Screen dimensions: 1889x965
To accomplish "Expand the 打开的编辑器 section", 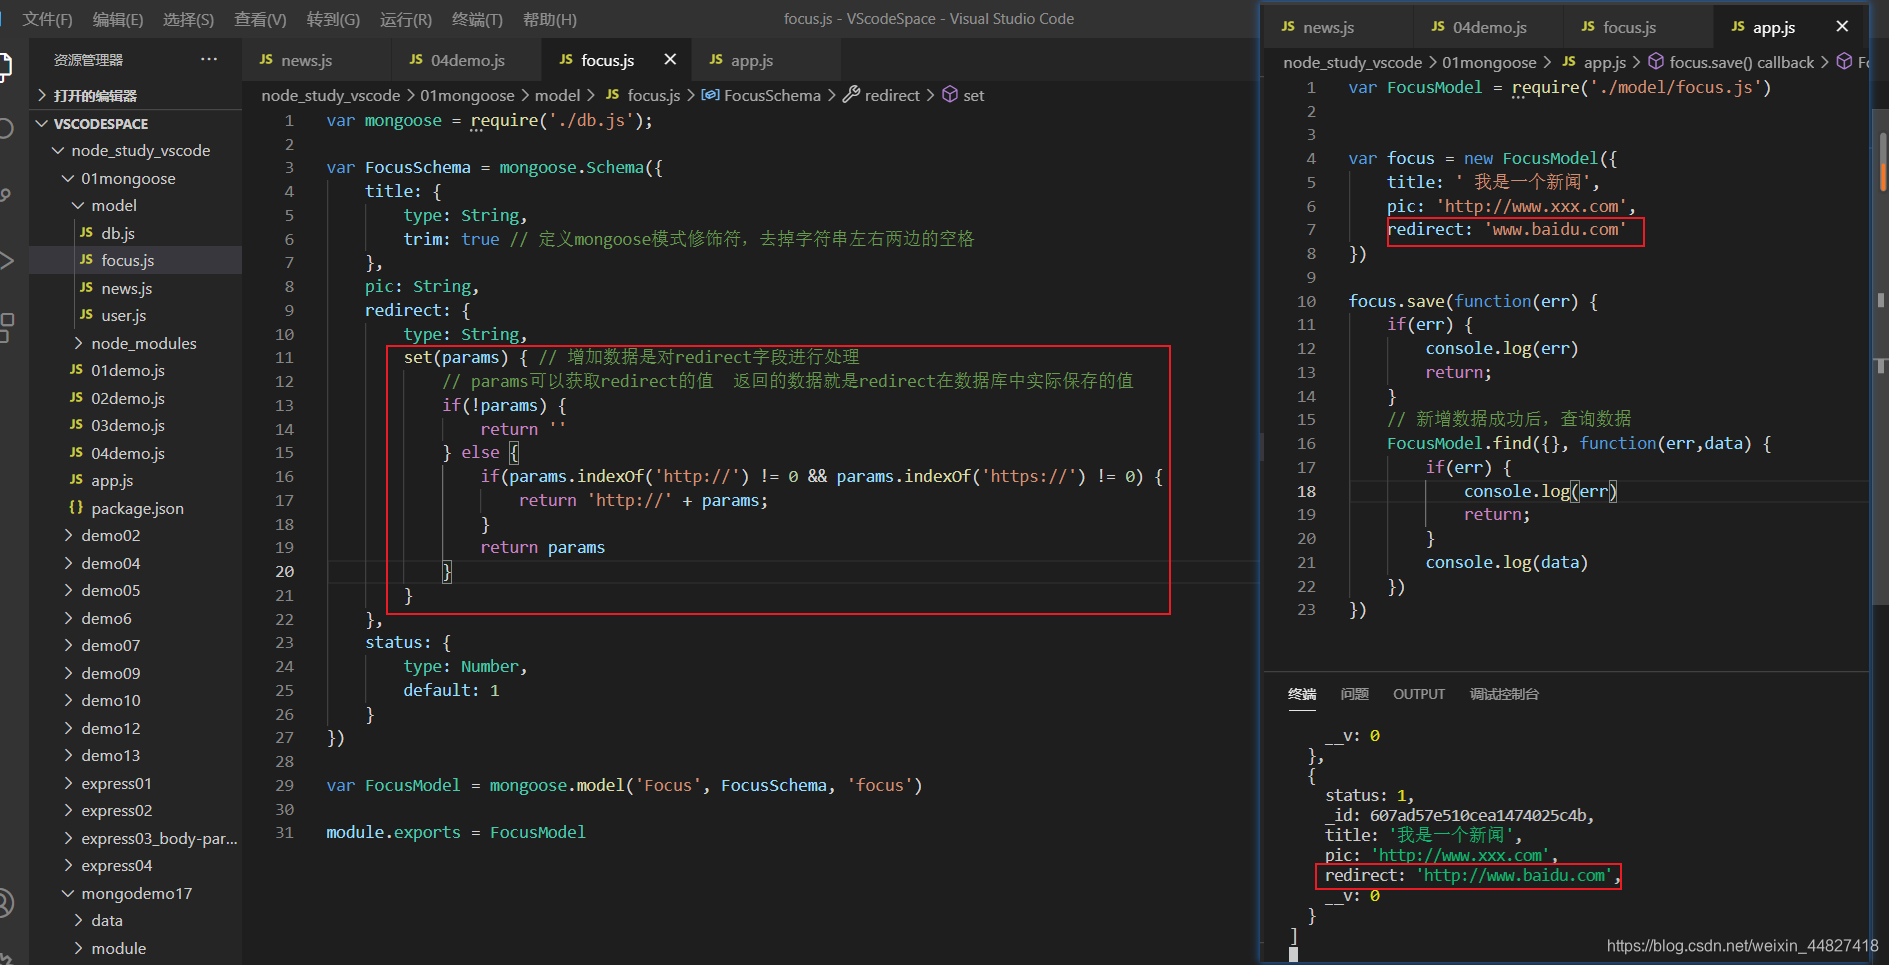I will click(136, 95).
